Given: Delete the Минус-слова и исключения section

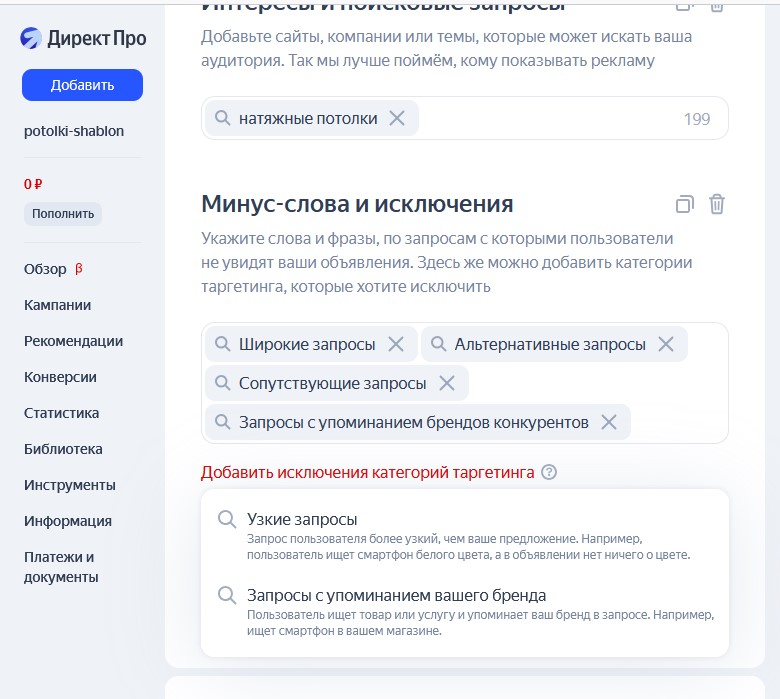Looking at the screenshot, I should coord(717,204).
